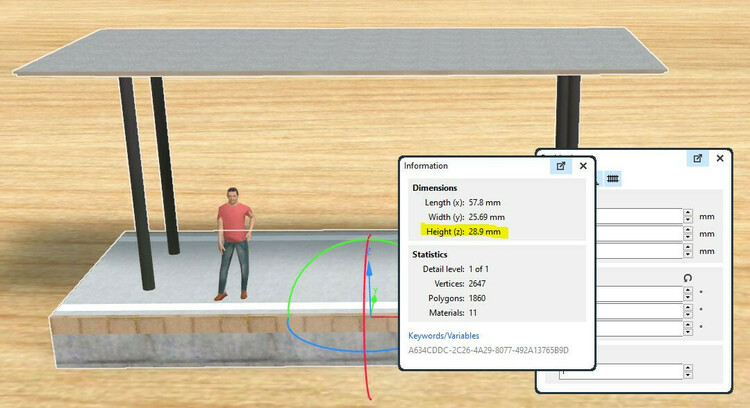Close the Information panel

click(583, 166)
